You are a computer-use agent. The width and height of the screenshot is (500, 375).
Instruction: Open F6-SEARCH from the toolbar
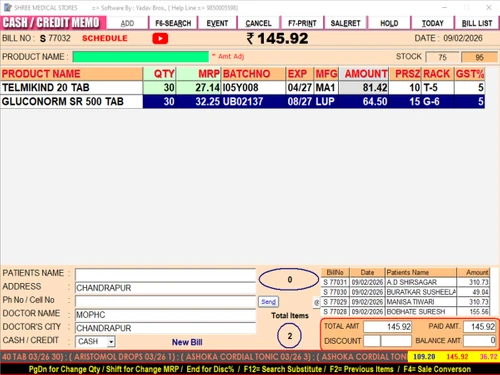click(173, 23)
